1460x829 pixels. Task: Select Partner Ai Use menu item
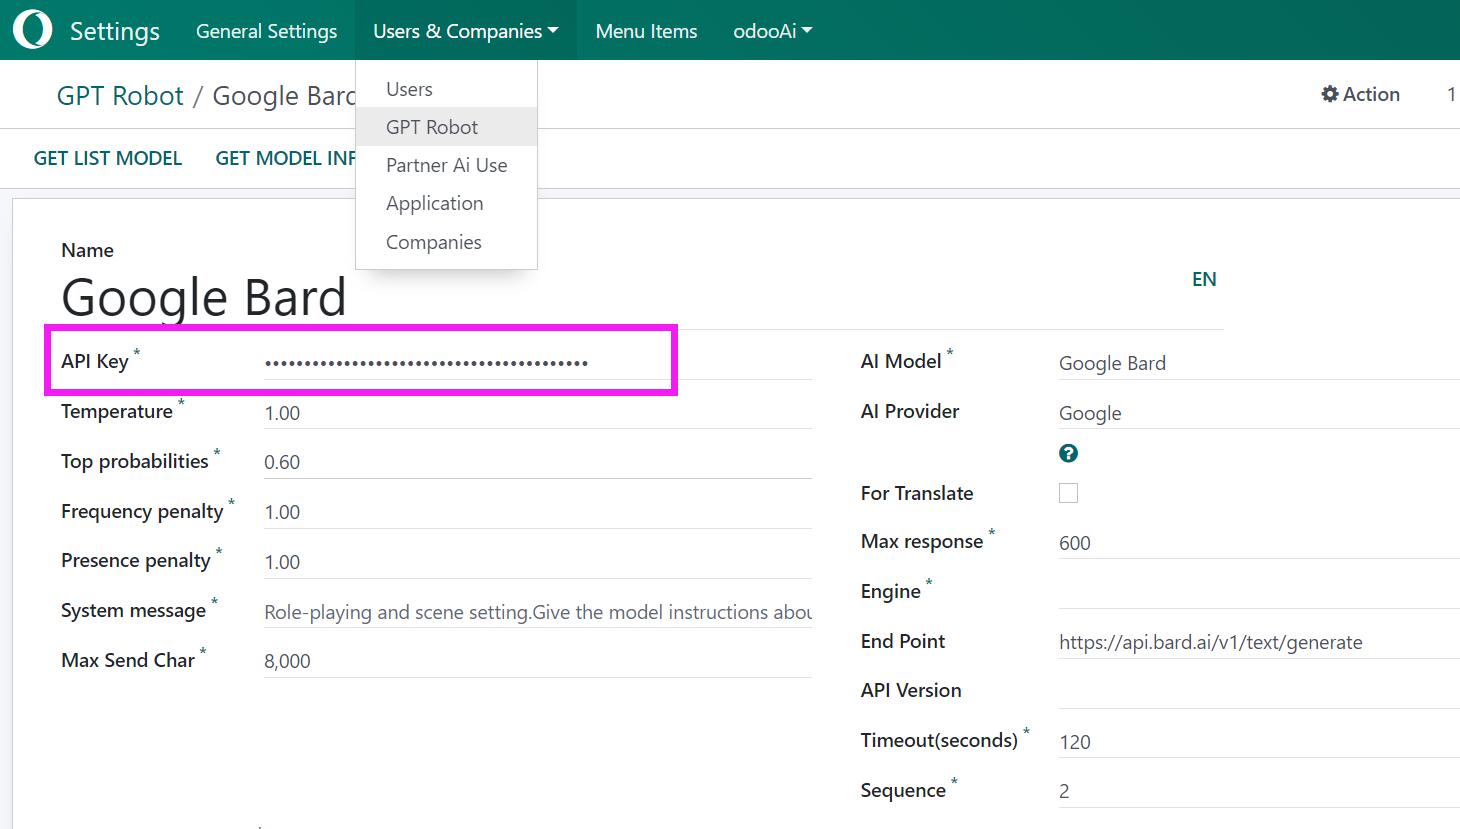tap(446, 165)
